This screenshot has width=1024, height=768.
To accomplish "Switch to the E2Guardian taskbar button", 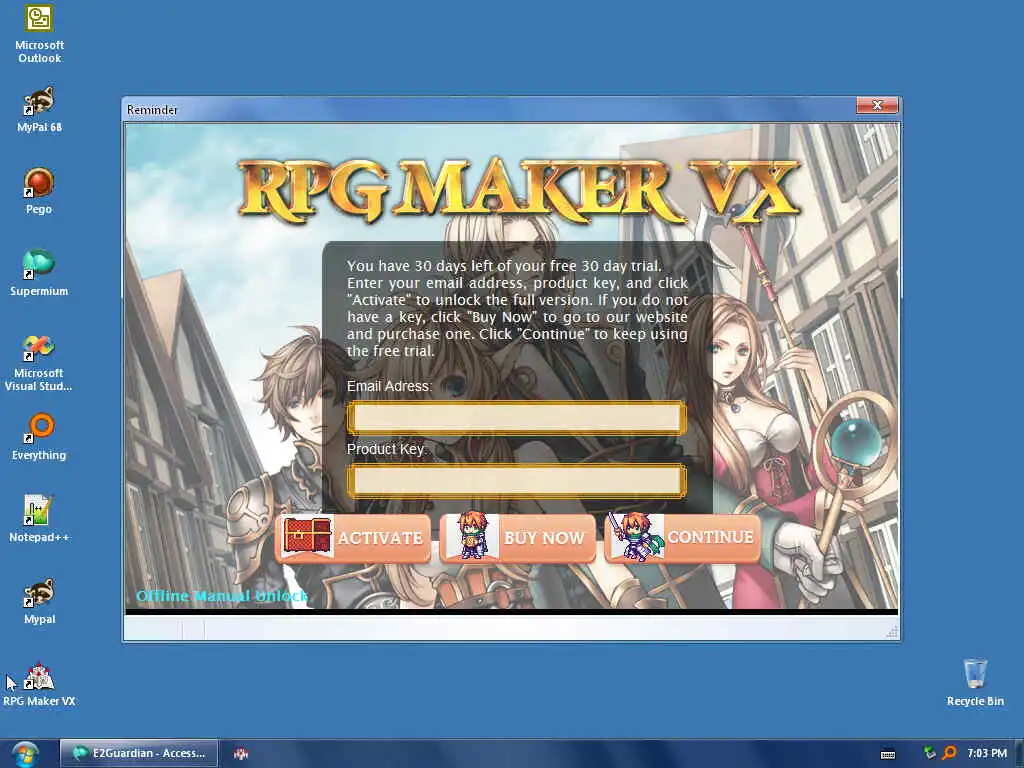I will (x=139, y=753).
